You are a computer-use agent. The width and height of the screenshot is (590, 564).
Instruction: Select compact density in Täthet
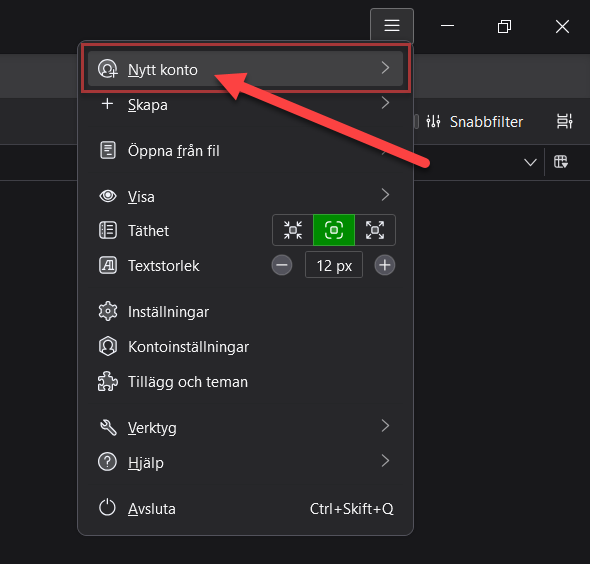pyautogui.click(x=293, y=230)
